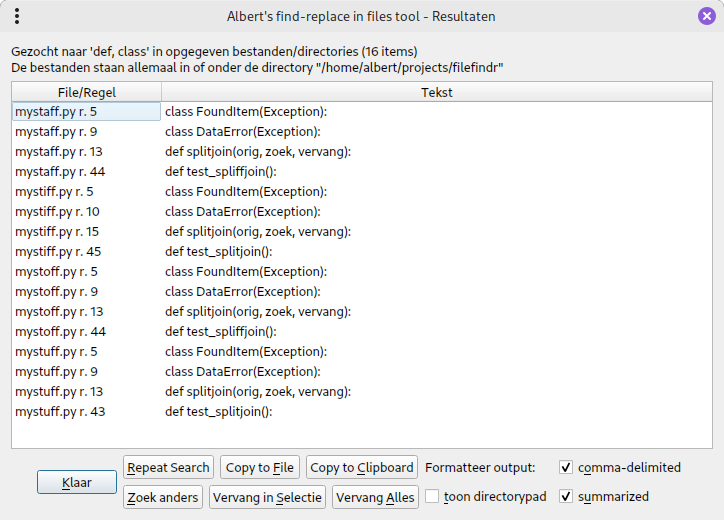Select row mystiff.py r. 15
The height and width of the screenshot is (520, 724).
click(362, 231)
